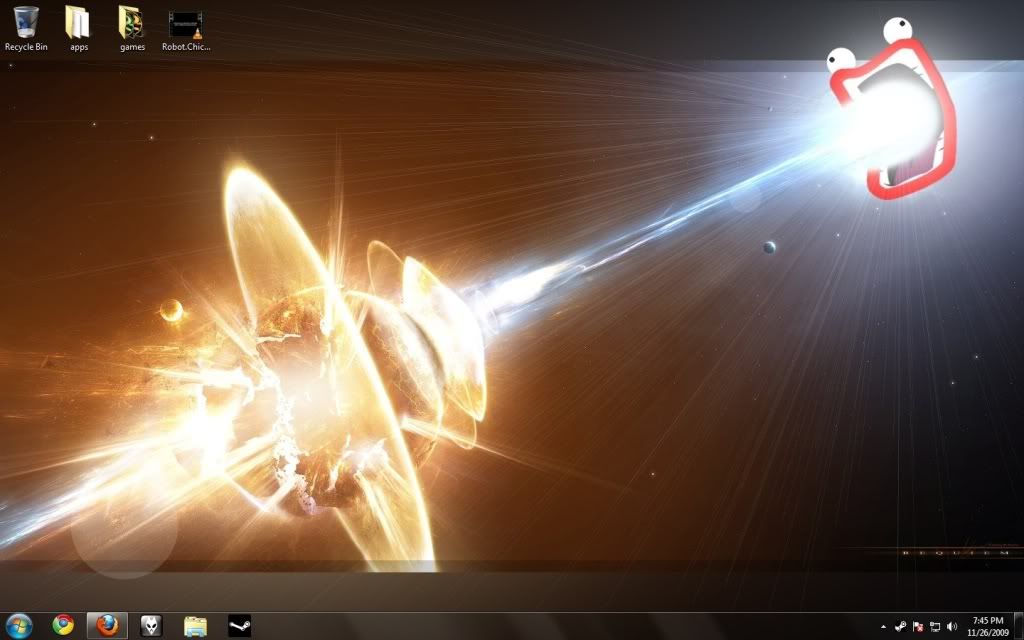Click the Windows Start orb

(x=18, y=625)
